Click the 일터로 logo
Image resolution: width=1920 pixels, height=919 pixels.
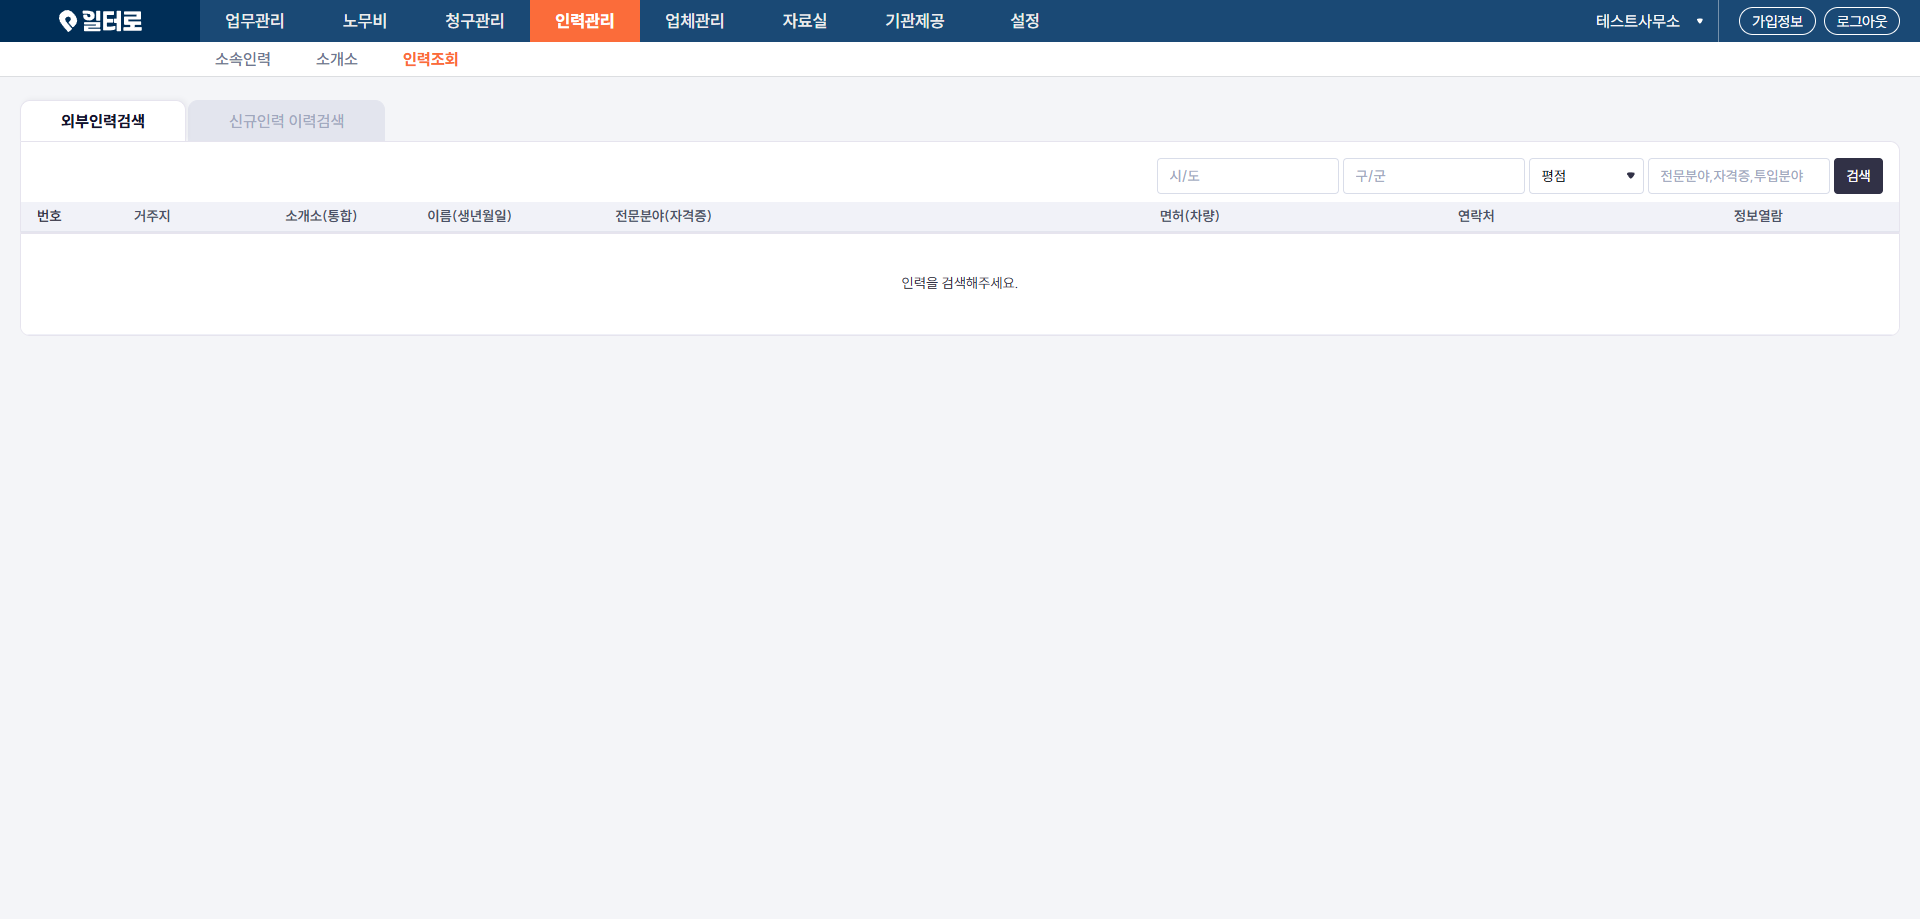point(100,21)
